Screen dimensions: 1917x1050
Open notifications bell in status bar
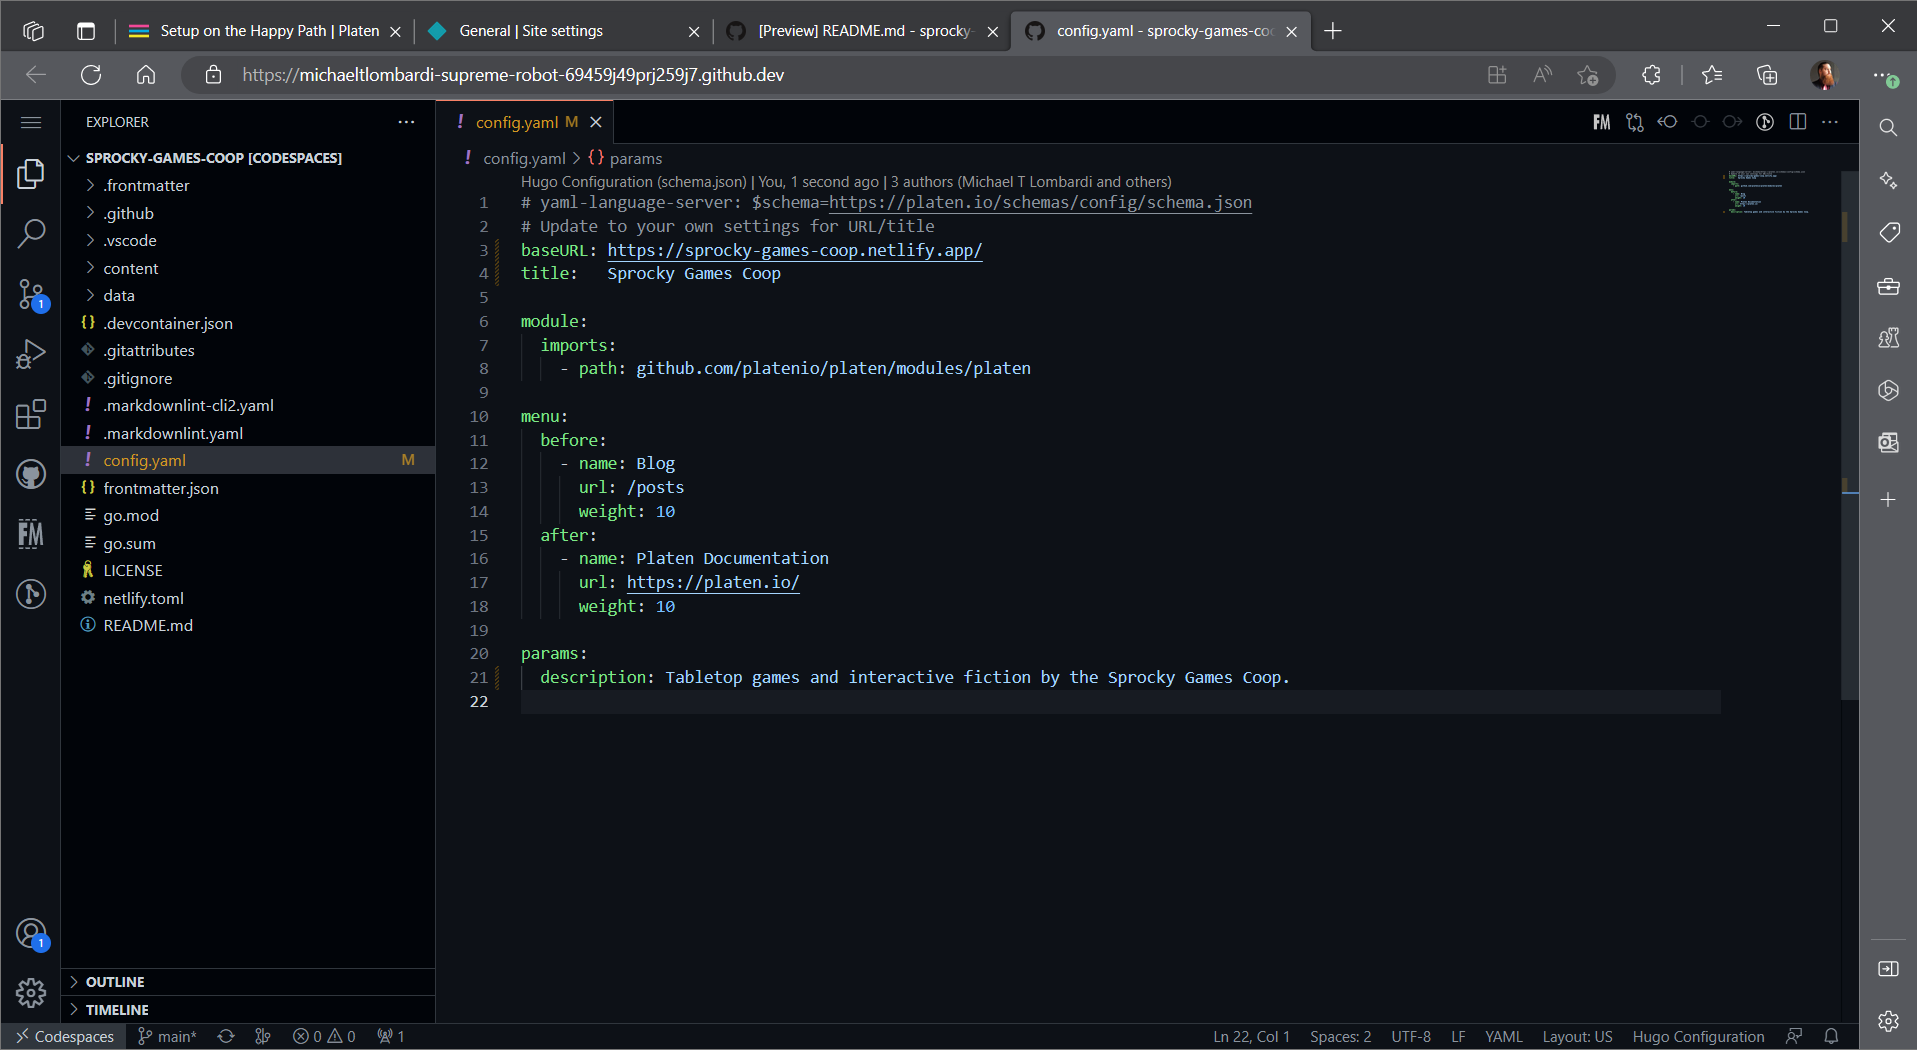(x=1831, y=1036)
